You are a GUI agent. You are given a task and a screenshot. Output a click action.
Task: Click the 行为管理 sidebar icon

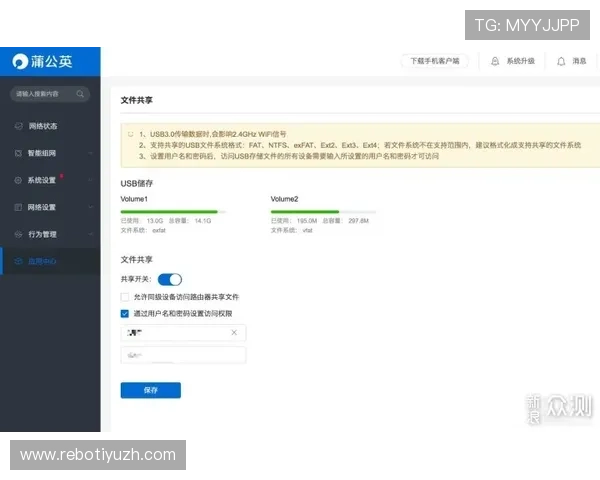(18, 234)
